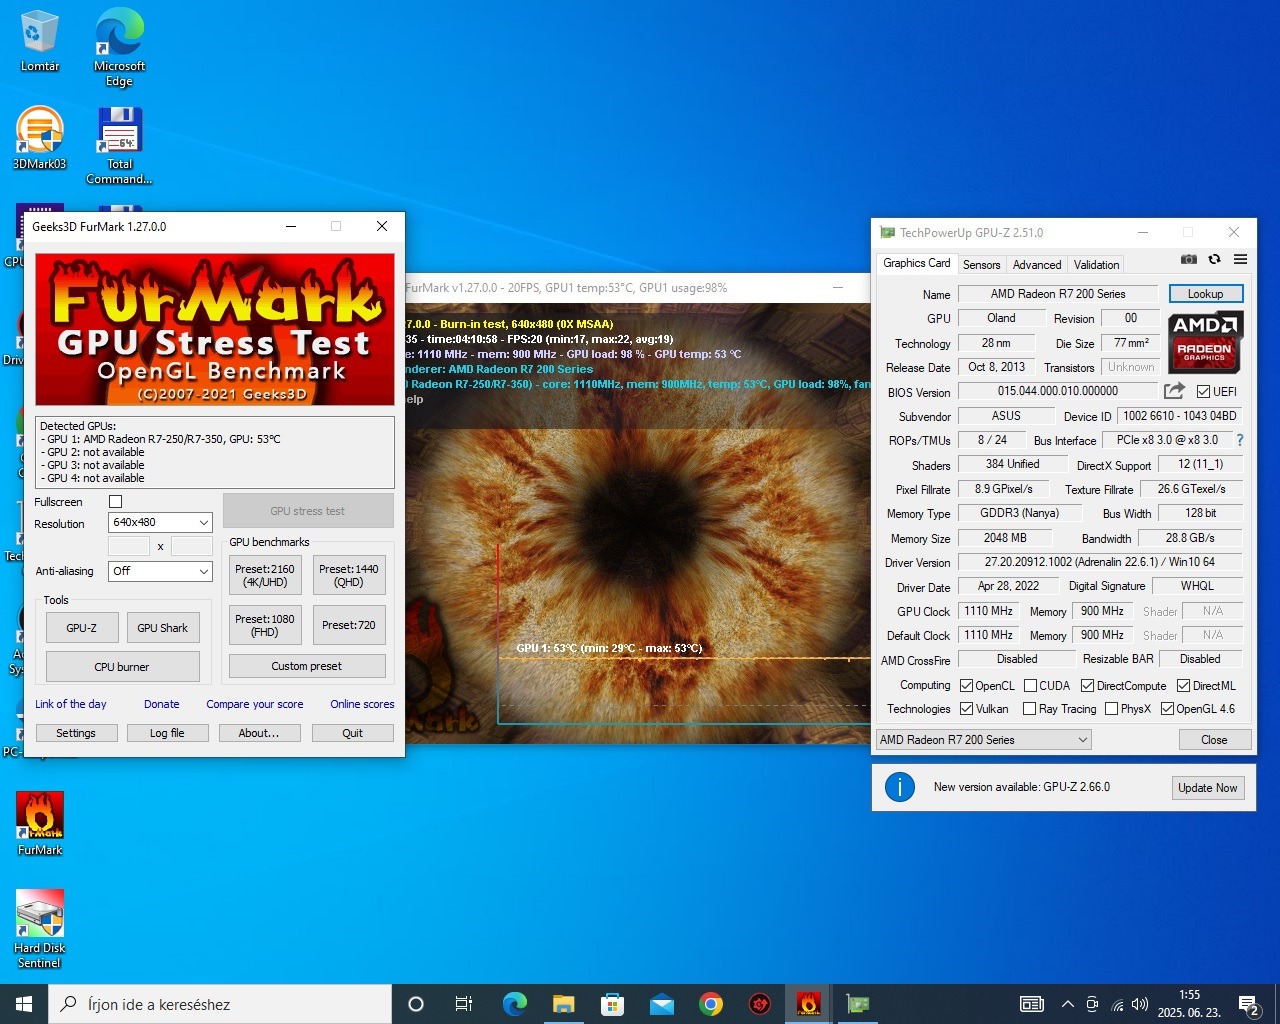
Task: Open Microsoft Store from the taskbar
Action: click(612, 1004)
